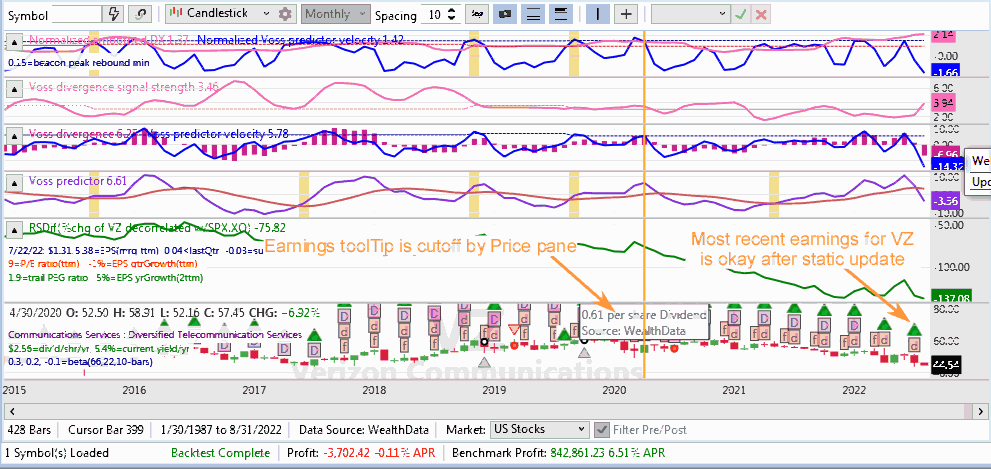991x469 pixels.
Task: Collapse the Voss divergence histogram pane
Action: 14,137
